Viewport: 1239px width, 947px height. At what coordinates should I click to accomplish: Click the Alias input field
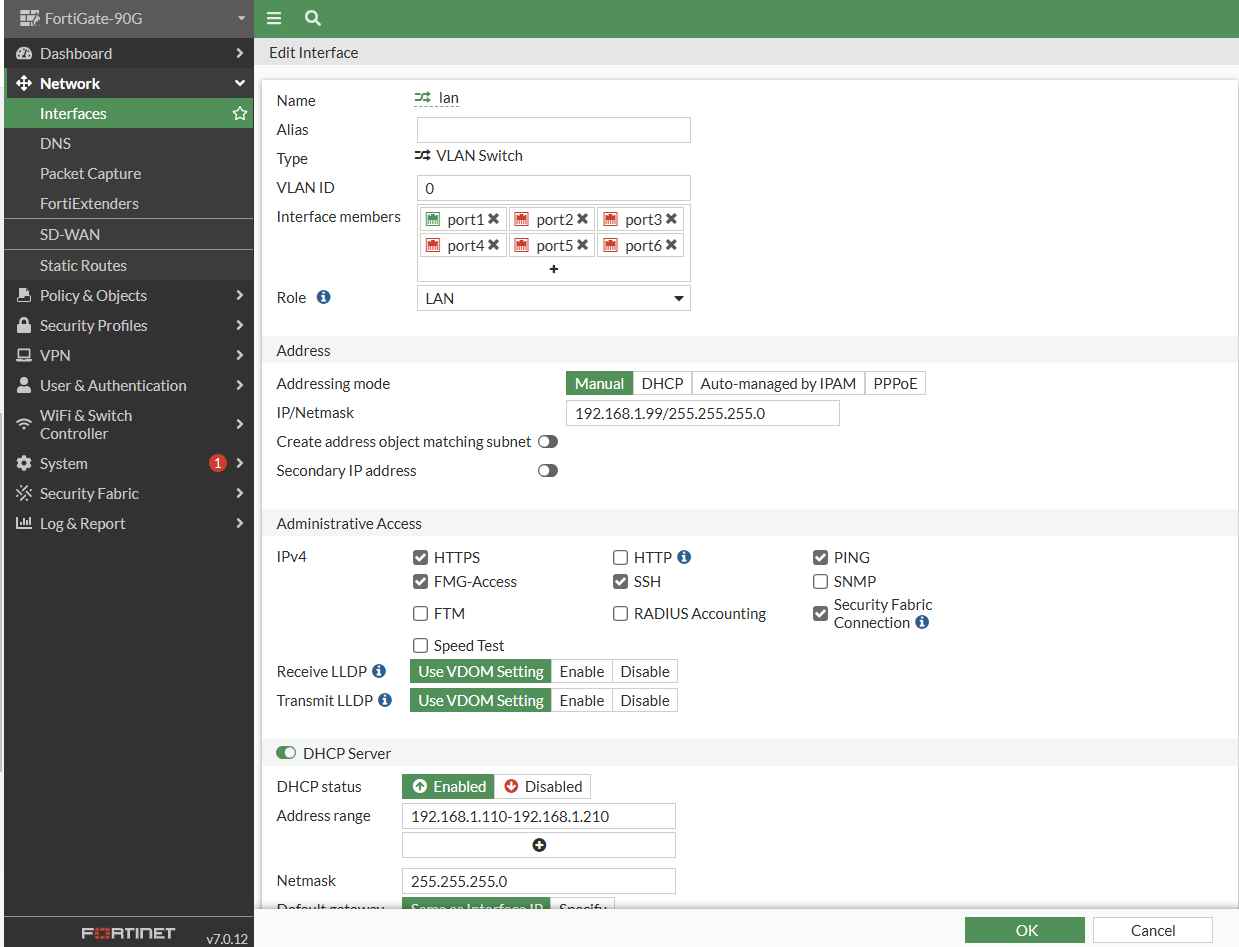point(553,130)
